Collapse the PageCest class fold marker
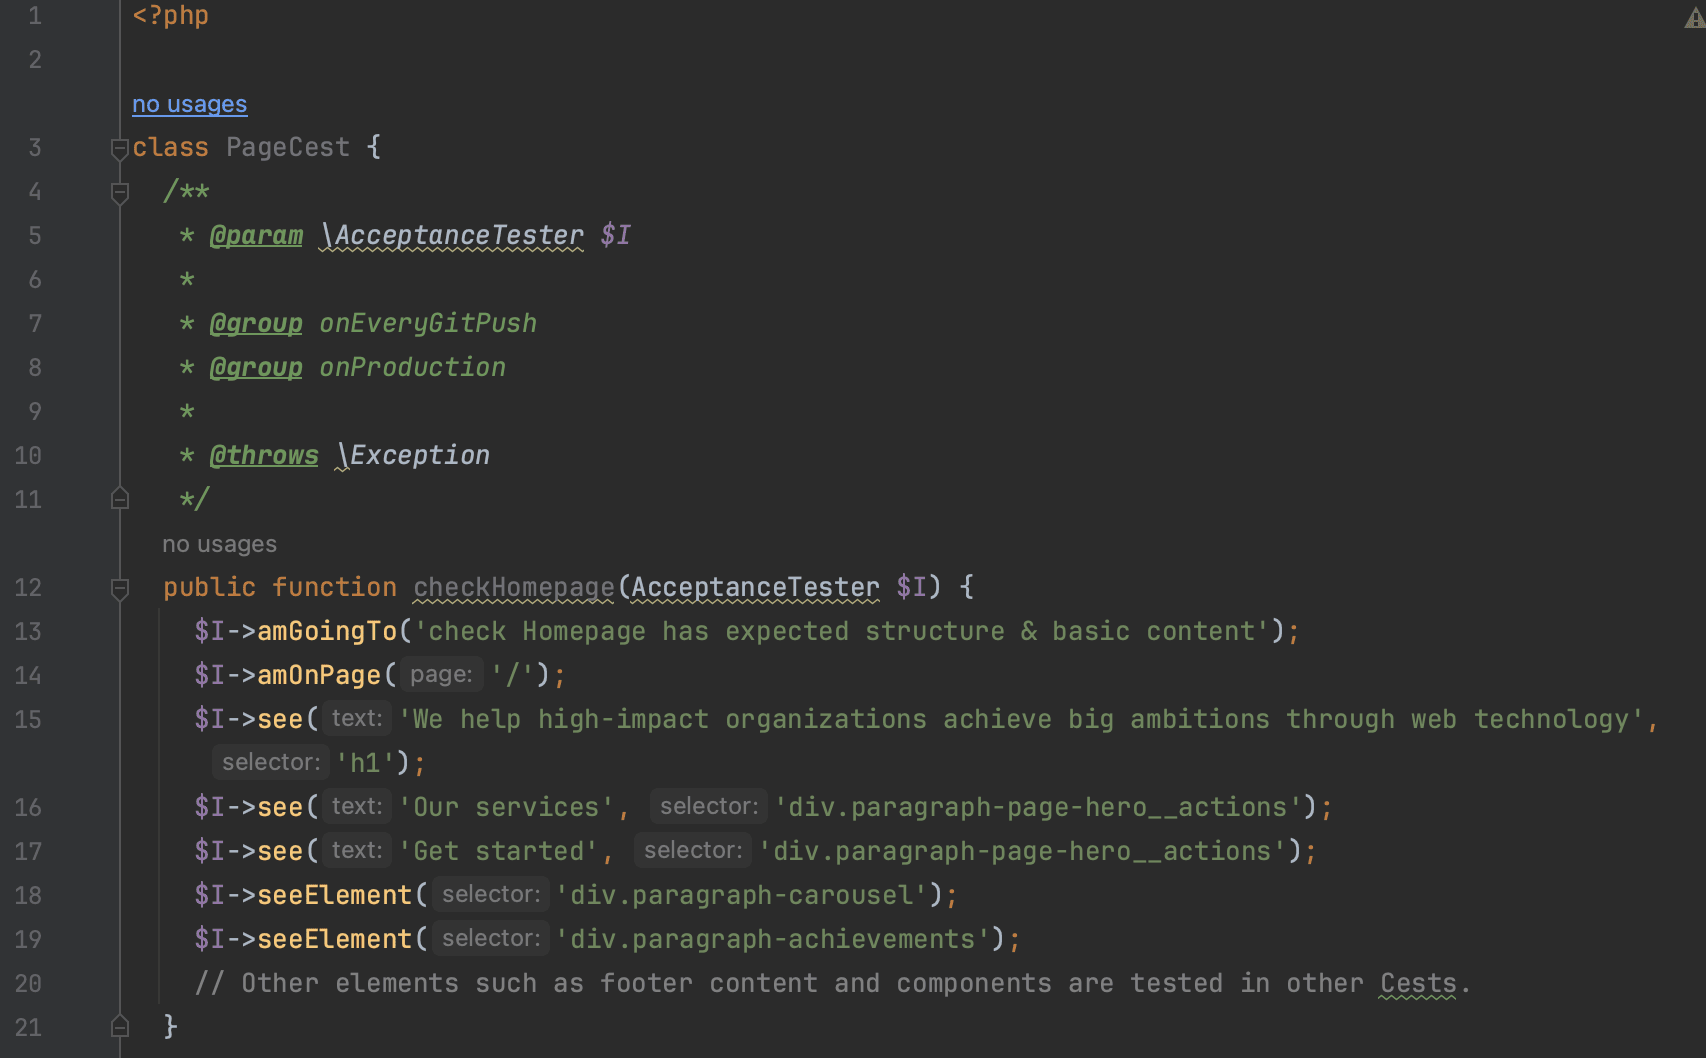This screenshot has height=1058, width=1706. [120, 148]
